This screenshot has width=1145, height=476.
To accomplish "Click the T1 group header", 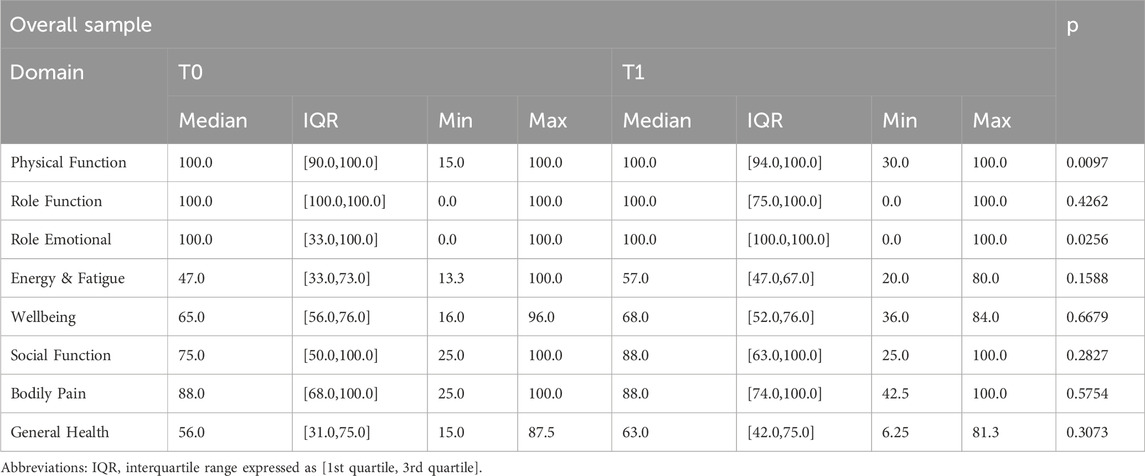I will pyautogui.click(x=634, y=73).
